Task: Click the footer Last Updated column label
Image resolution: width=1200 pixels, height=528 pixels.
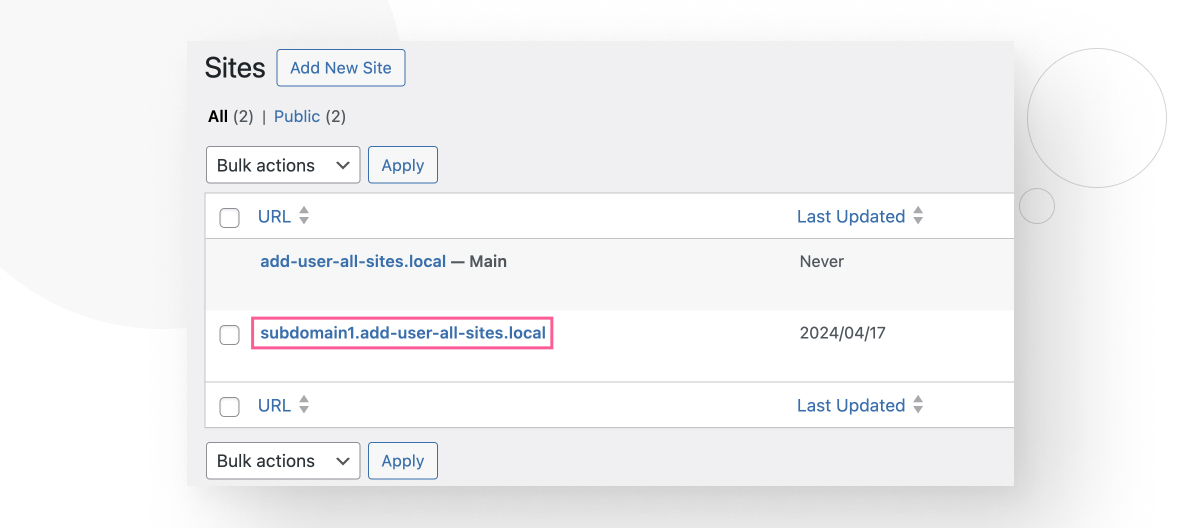Action: pyautogui.click(x=850, y=405)
